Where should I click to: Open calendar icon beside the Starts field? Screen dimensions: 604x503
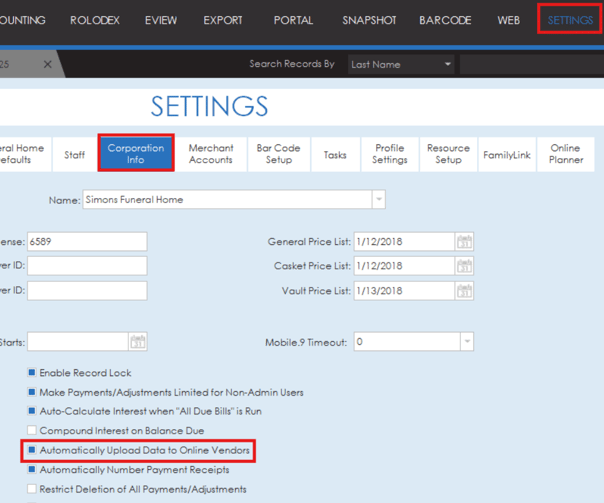pyautogui.click(x=139, y=342)
